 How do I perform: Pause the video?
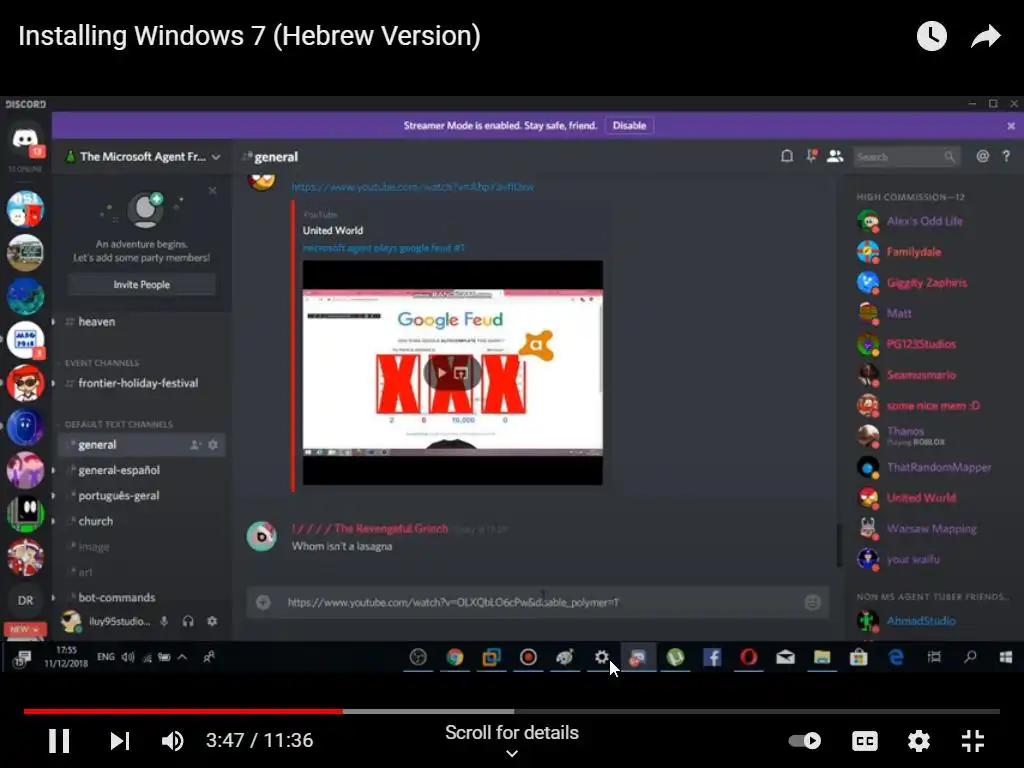coord(59,741)
